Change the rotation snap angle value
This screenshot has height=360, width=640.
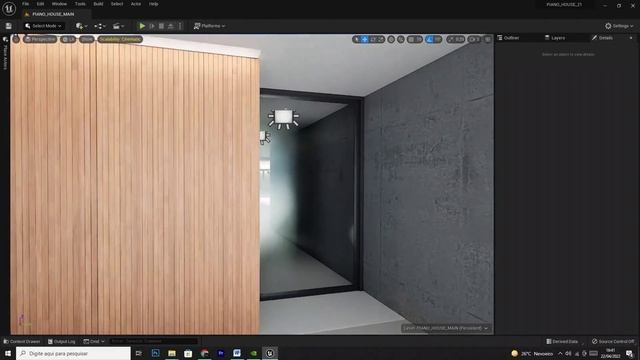coord(438,39)
